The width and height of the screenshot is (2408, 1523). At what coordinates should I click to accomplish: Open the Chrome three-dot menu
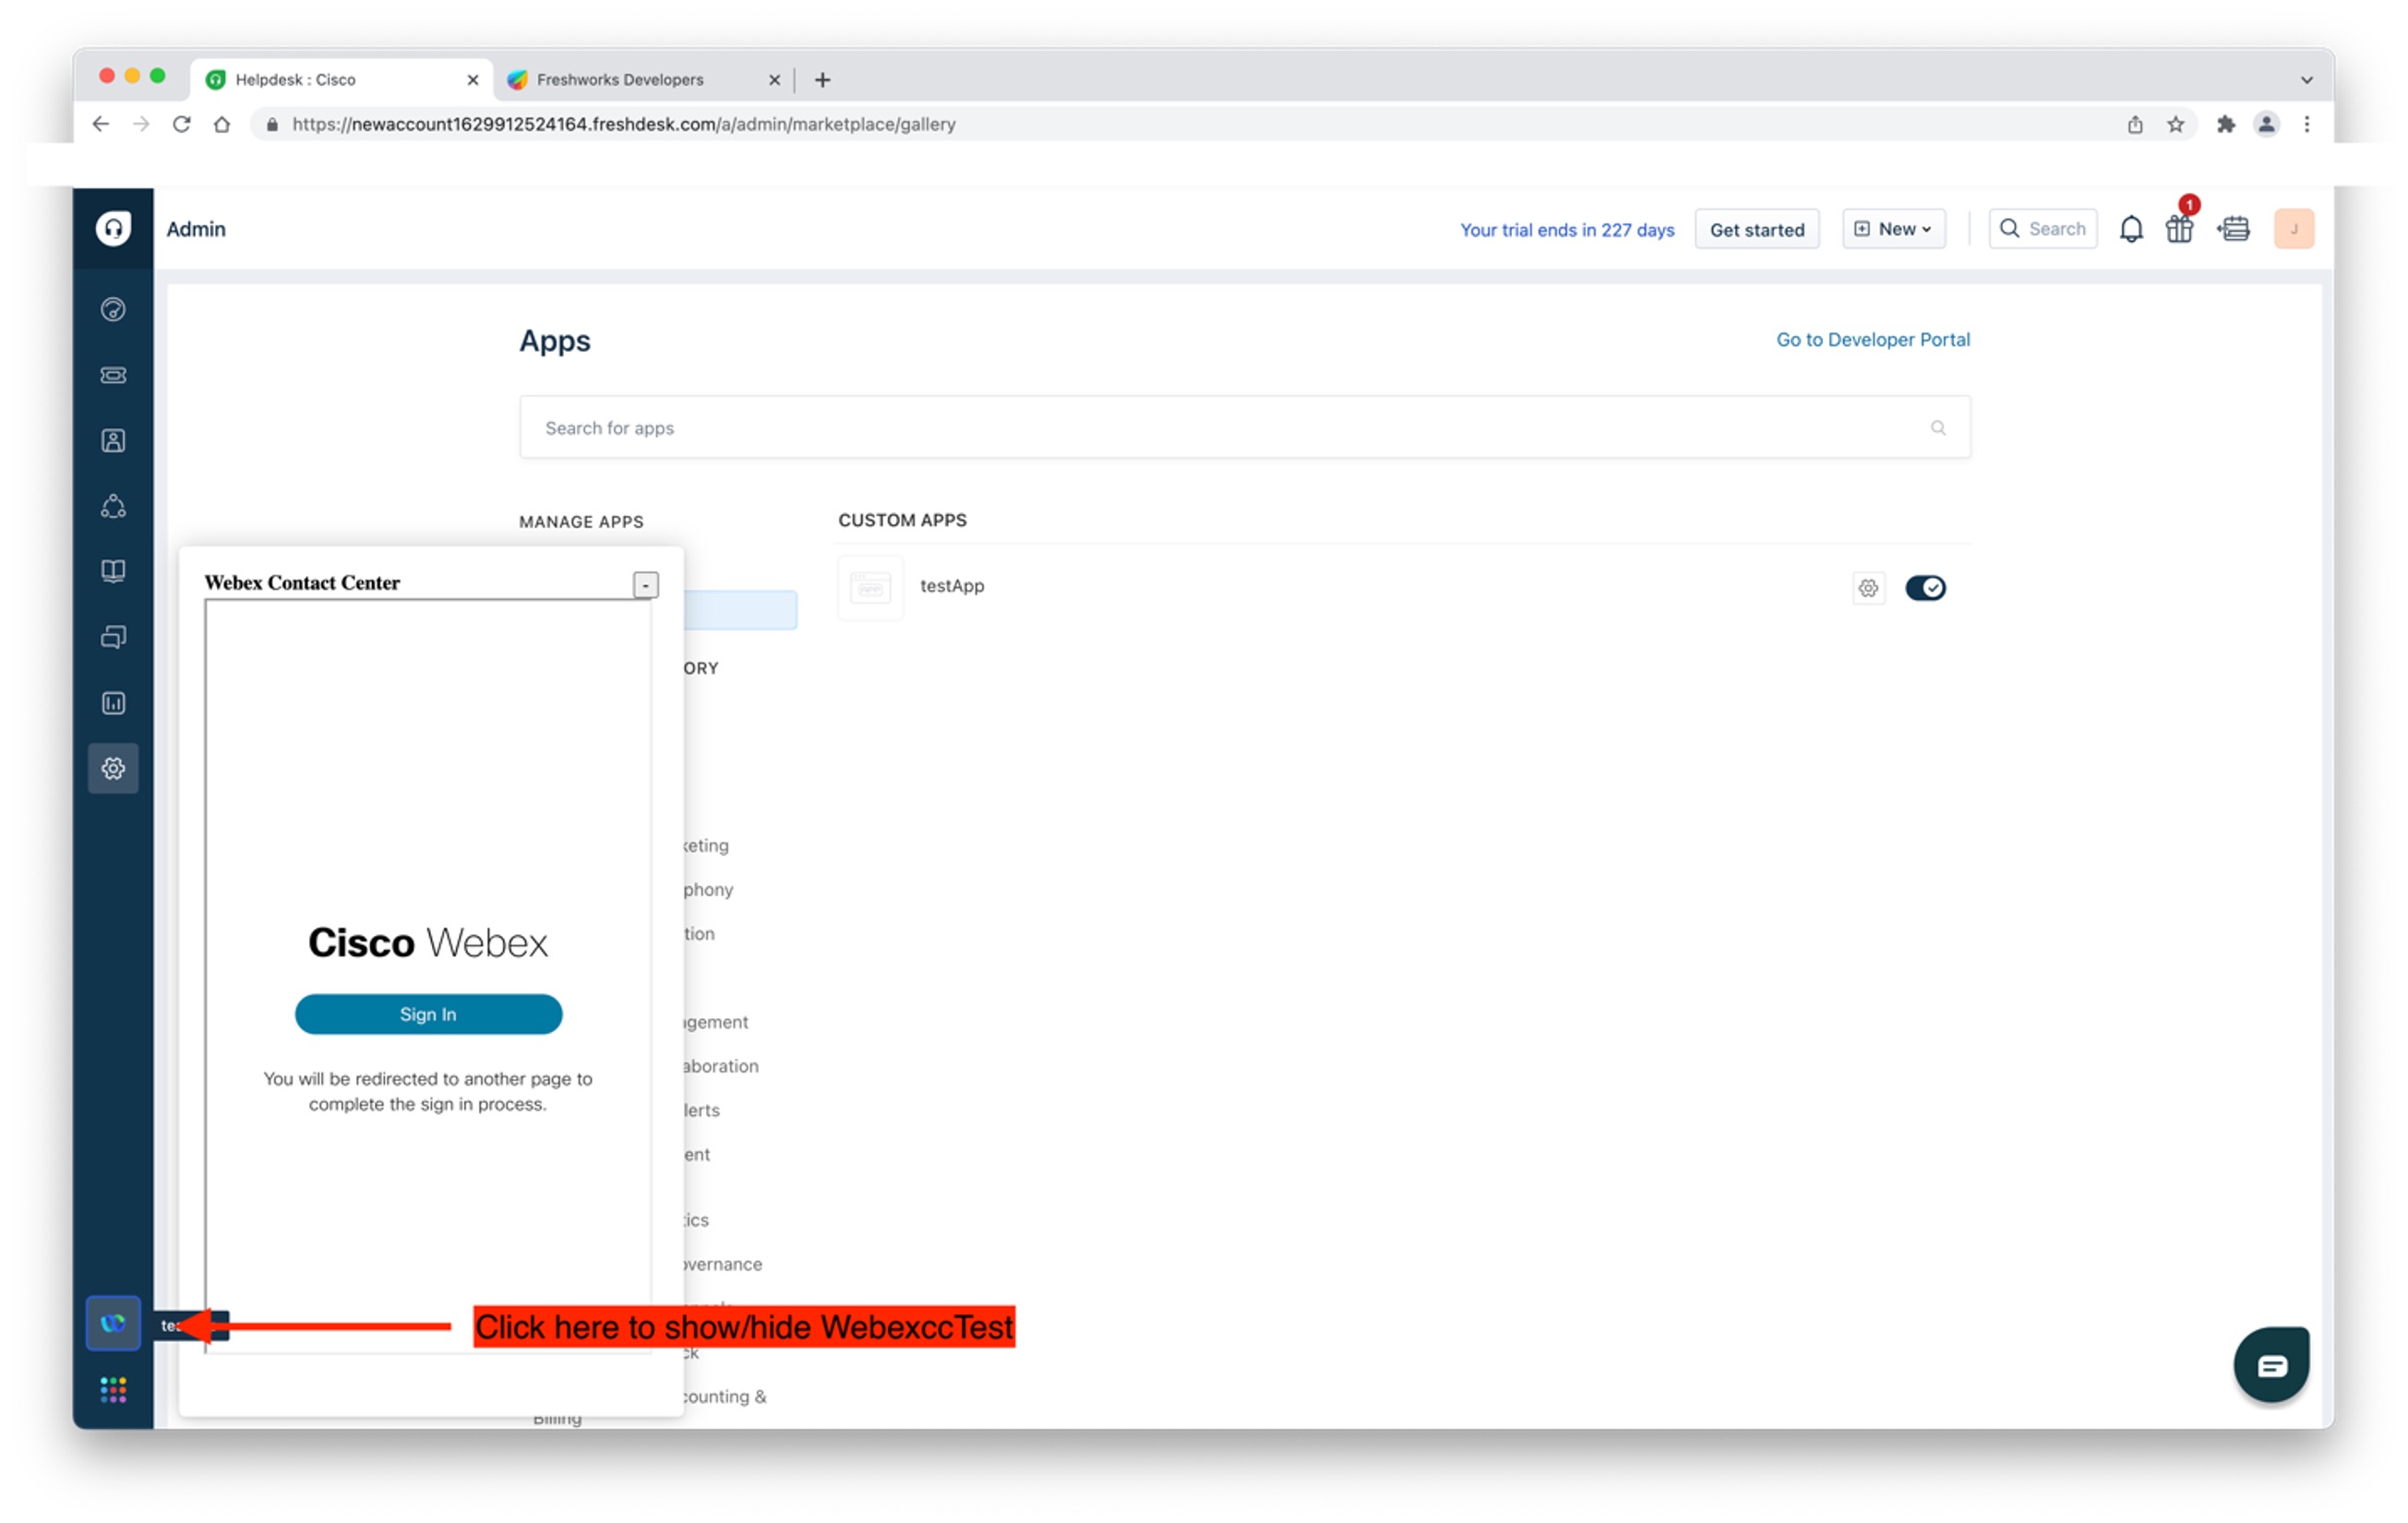tap(2307, 124)
